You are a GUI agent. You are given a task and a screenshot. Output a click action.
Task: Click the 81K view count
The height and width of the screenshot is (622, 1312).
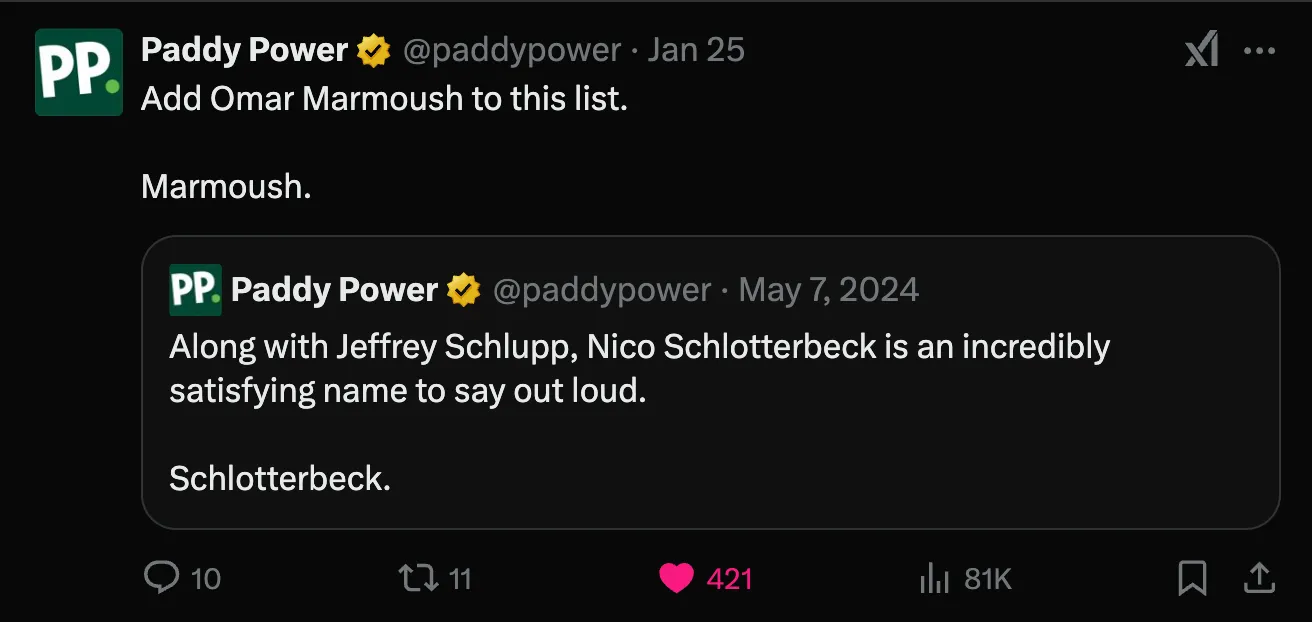pyautogui.click(x=988, y=579)
